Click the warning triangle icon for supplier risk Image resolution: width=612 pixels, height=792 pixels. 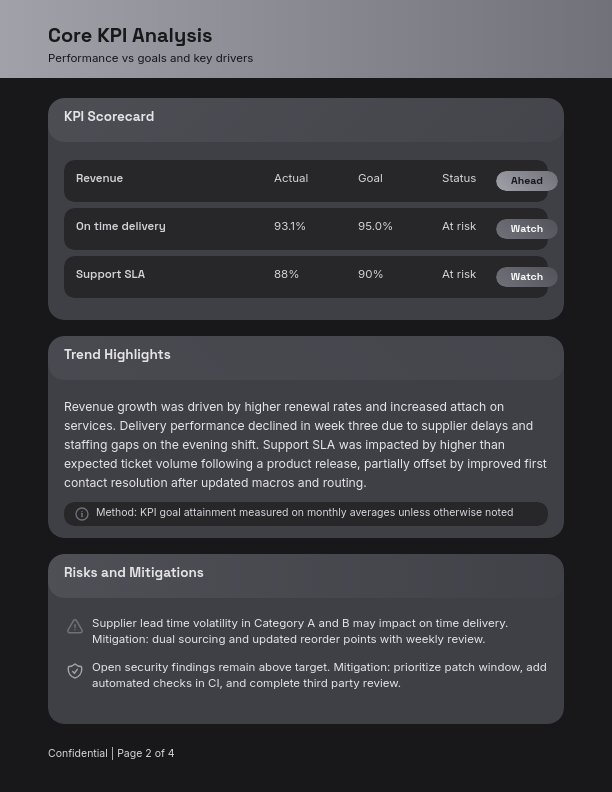[75, 627]
